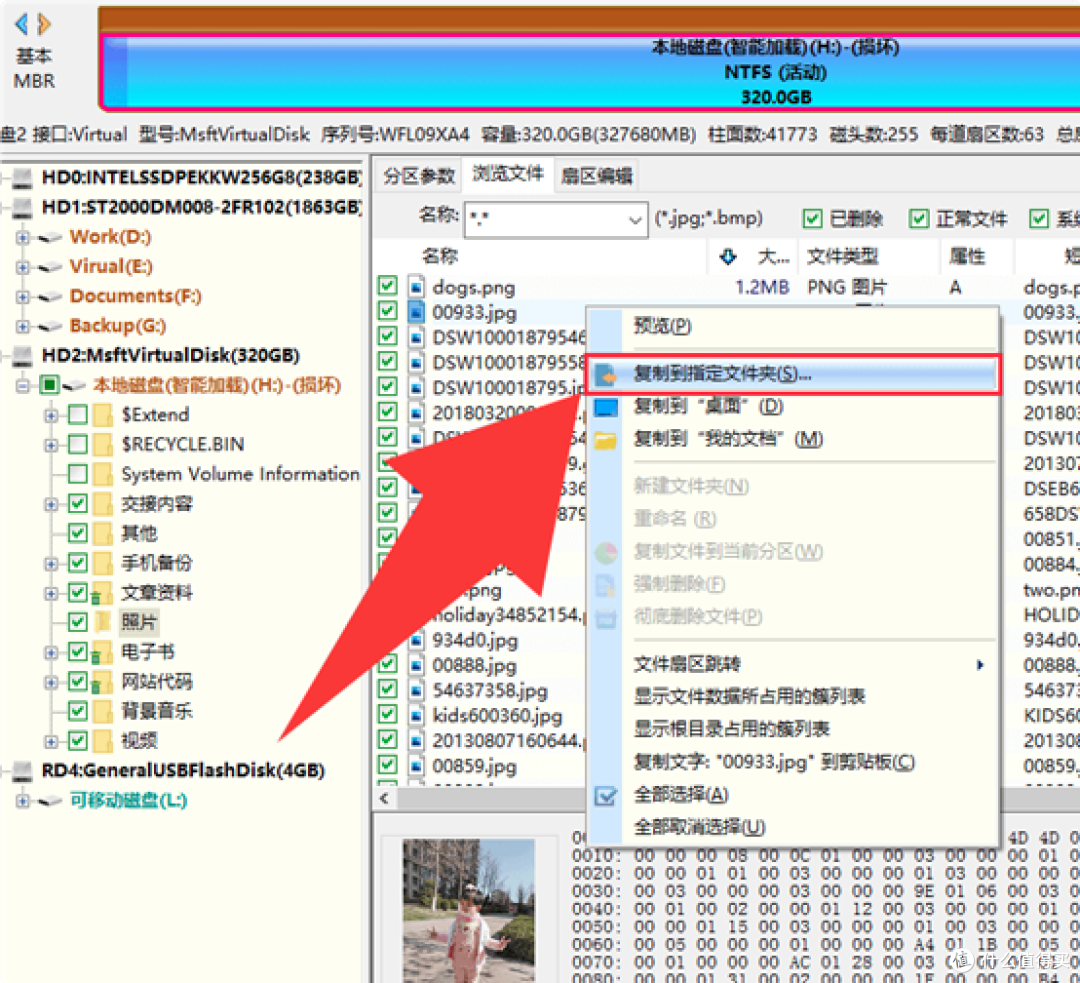
Task: Choose 显示根目录占用的簇列表 menu item
Action: pyautogui.click(x=792, y=729)
